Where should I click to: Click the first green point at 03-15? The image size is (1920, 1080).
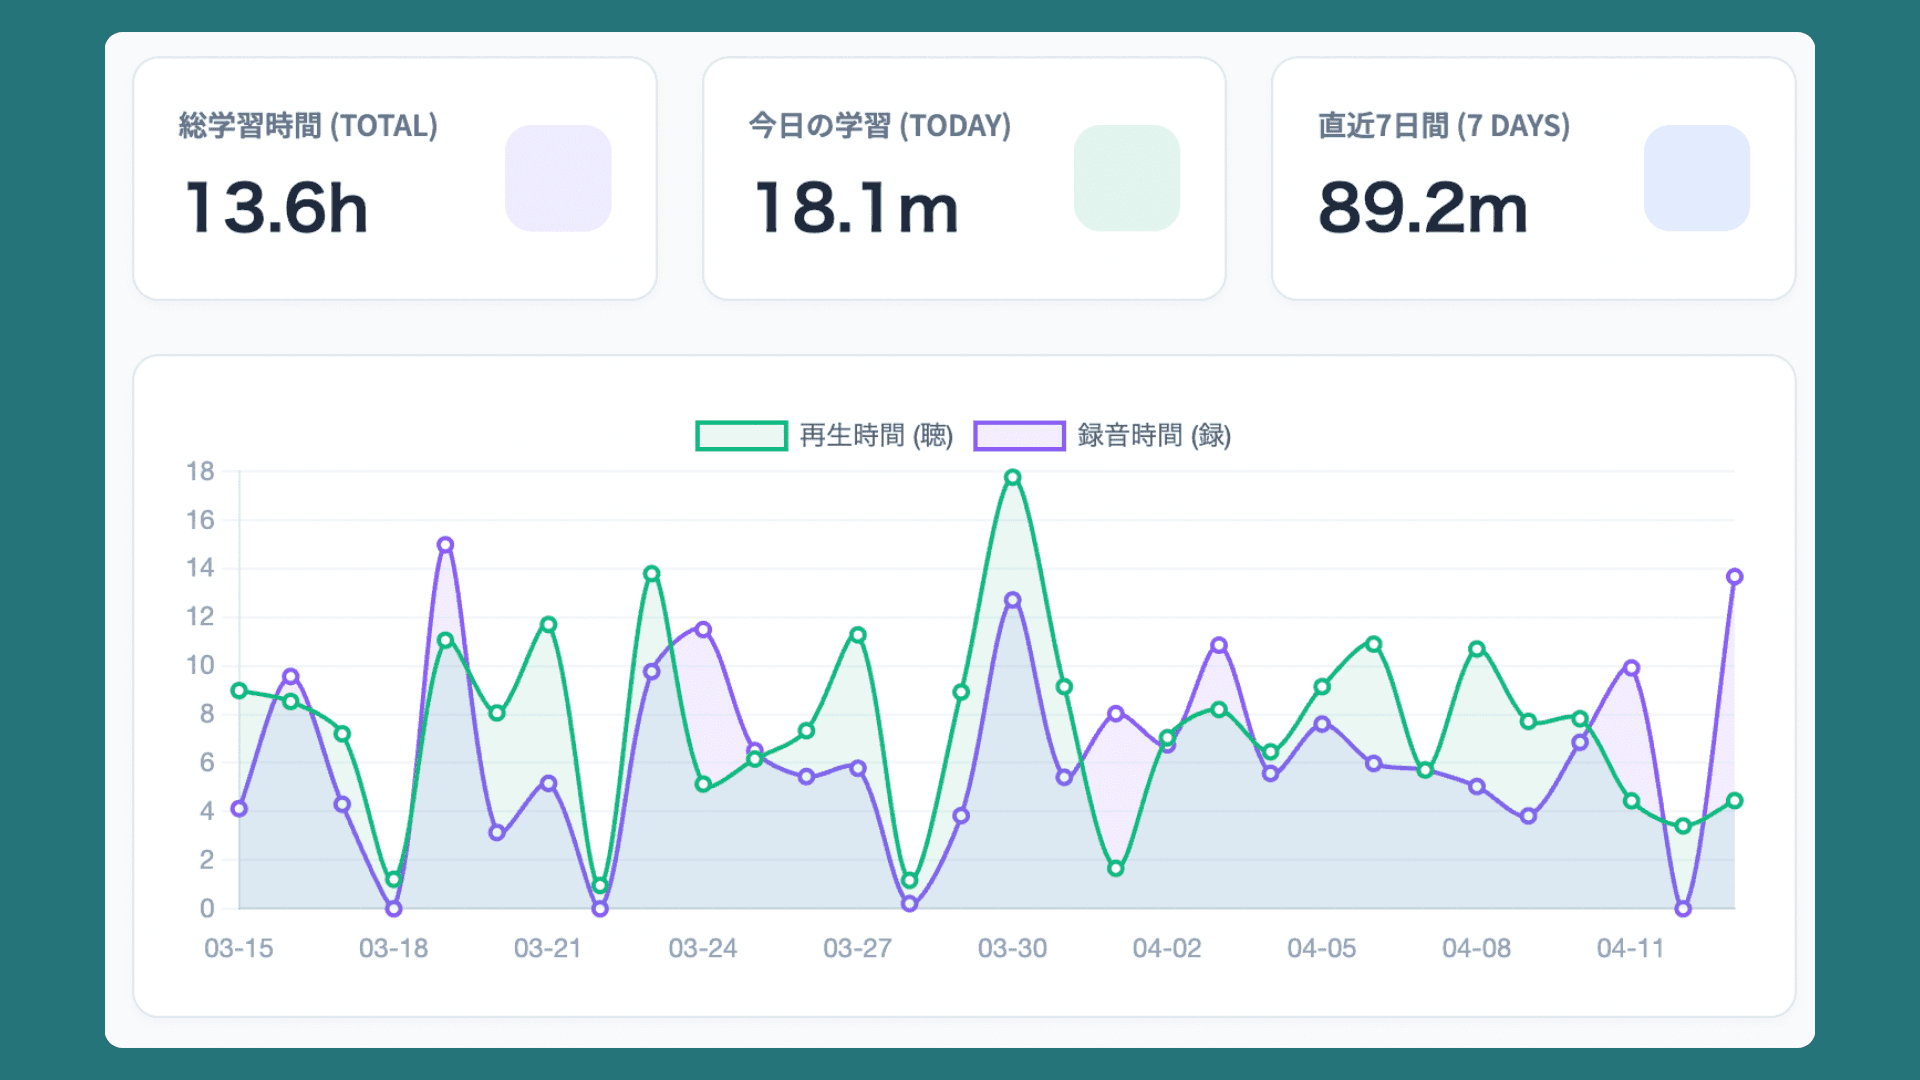239,691
